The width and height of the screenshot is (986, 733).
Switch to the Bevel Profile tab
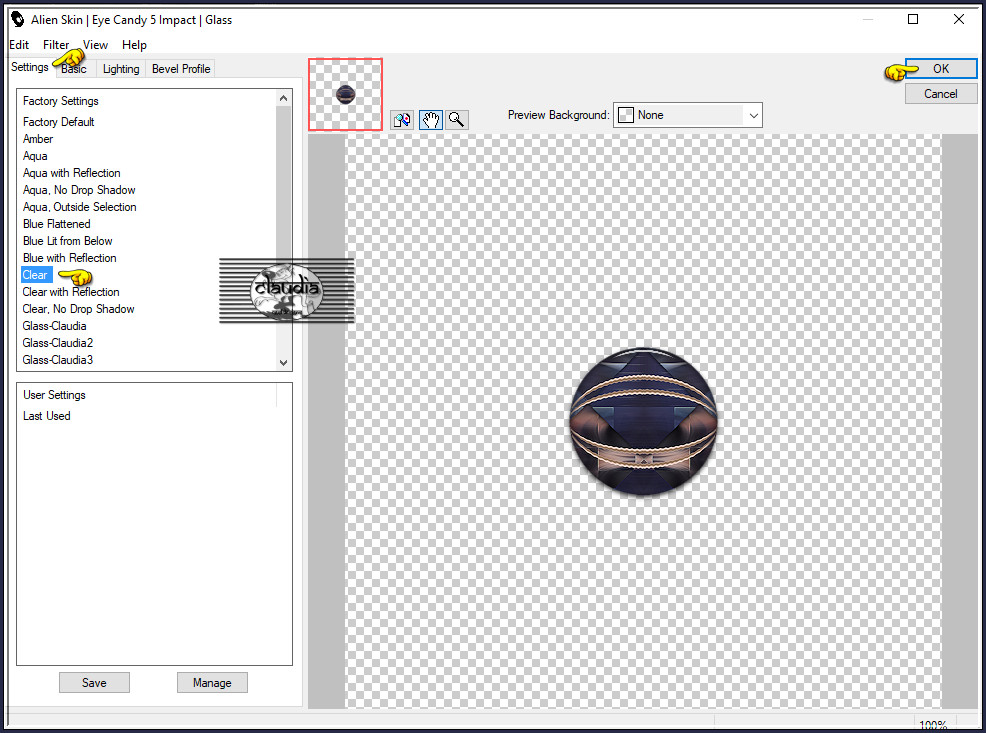[181, 69]
